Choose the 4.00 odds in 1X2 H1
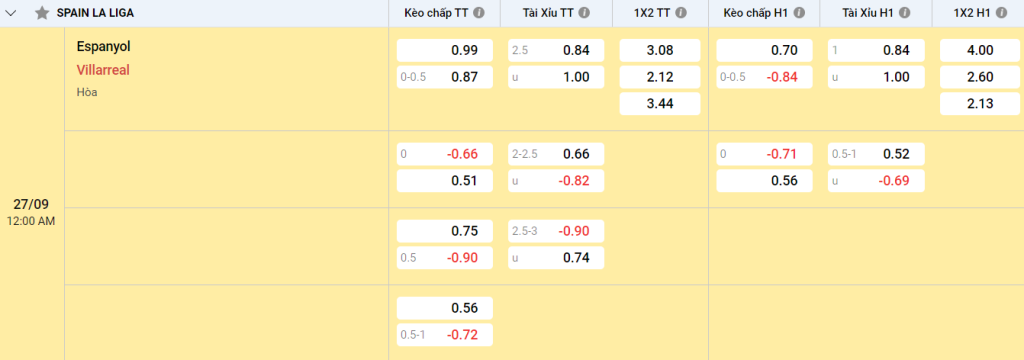1024x360 pixels. coord(980,50)
